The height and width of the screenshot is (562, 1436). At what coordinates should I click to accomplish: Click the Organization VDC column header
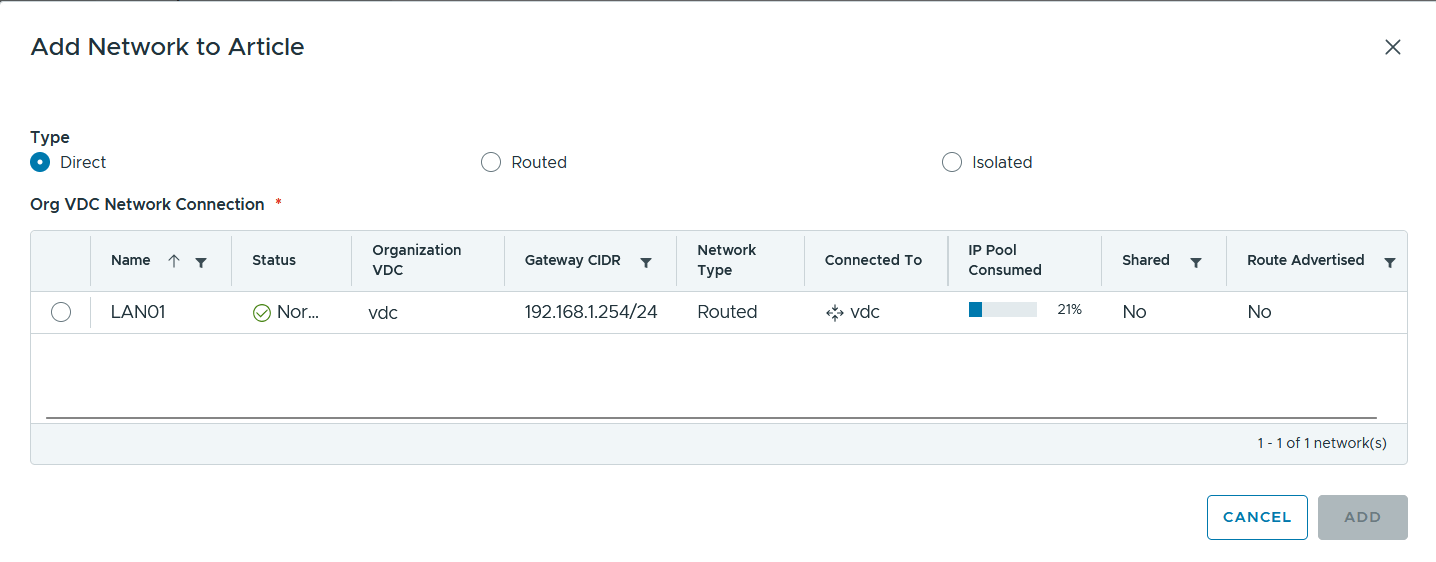417,260
